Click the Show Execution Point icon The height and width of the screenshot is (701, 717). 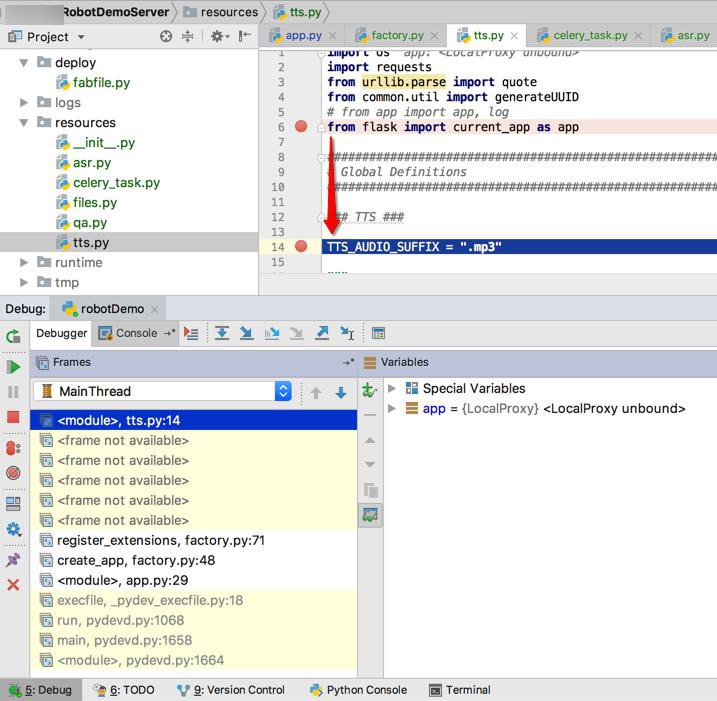191,333
